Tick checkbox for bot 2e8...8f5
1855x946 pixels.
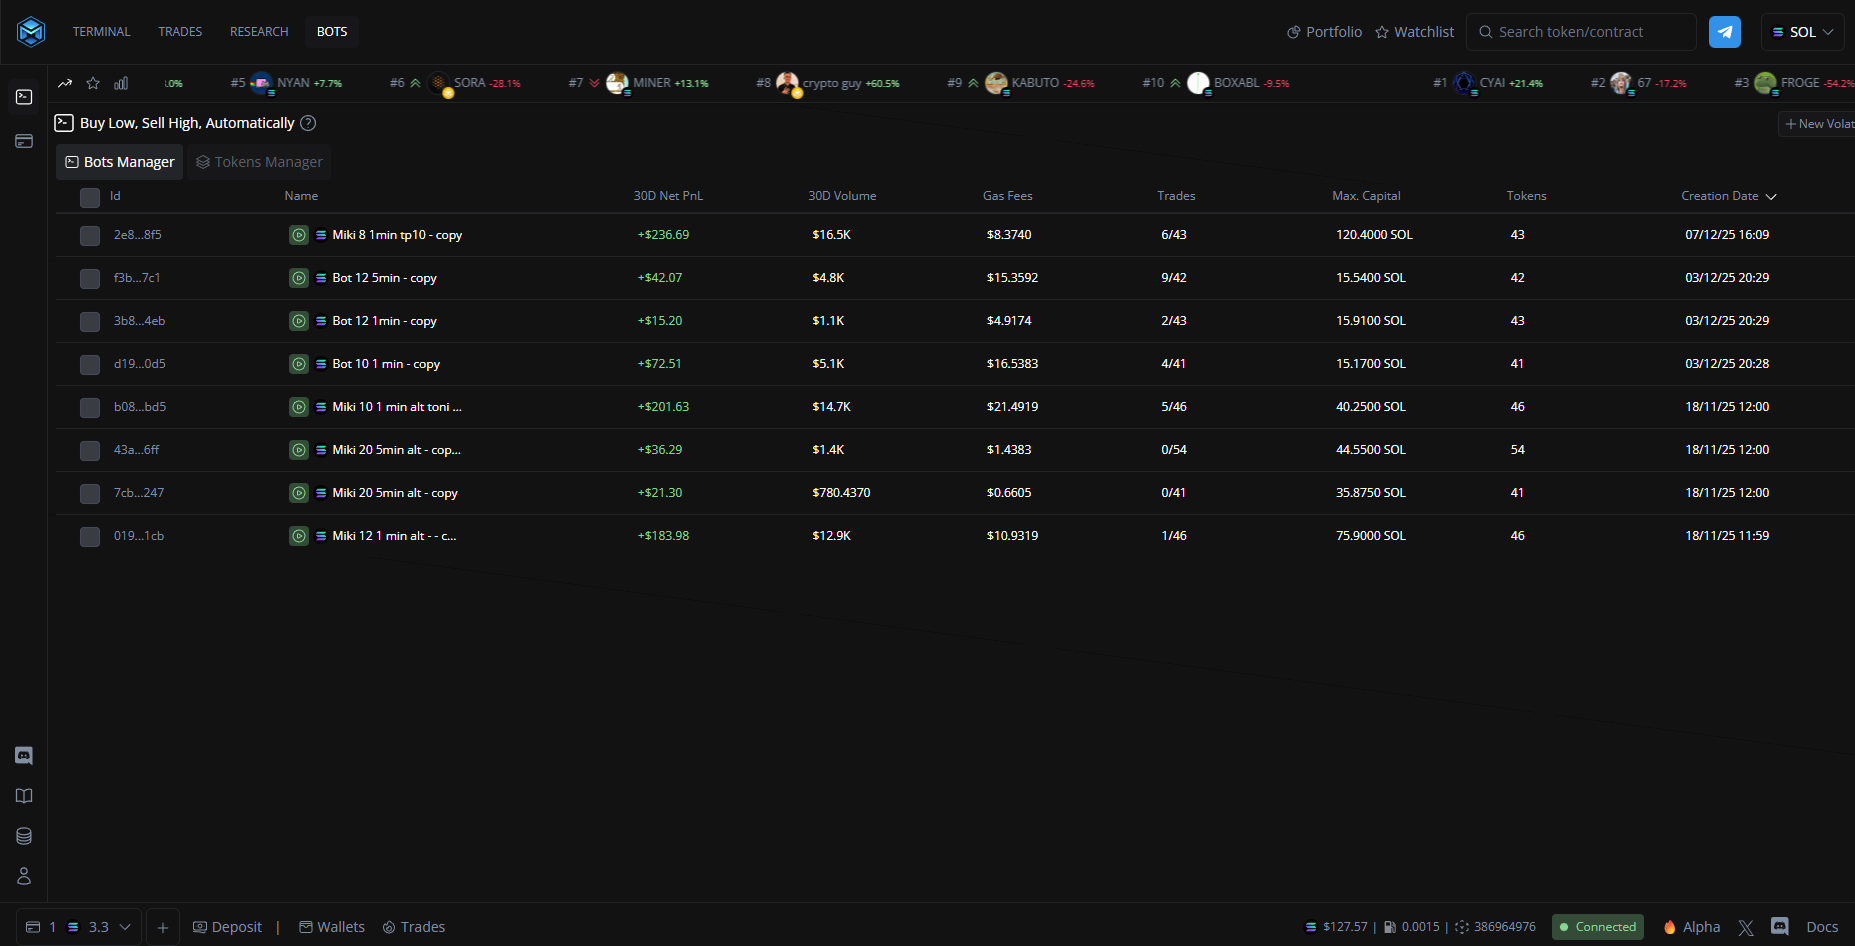point(90,236)
